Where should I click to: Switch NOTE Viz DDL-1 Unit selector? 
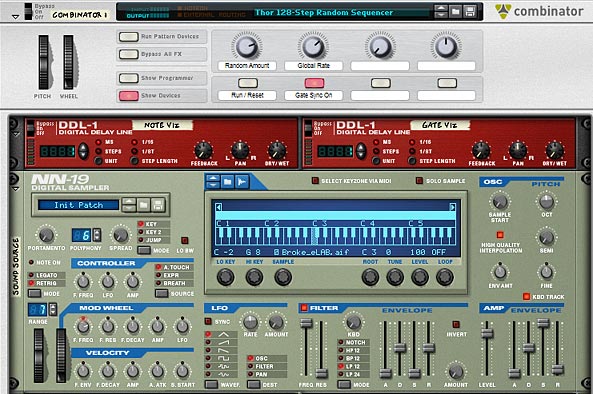click(x=98, y=161)
